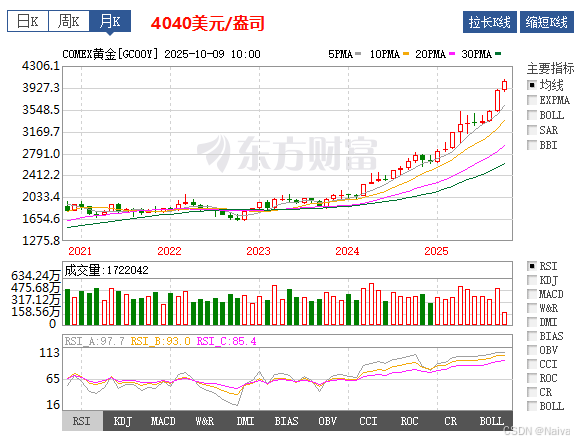Open the KDJ tab in bottom bar
The width and height of the screenshot is (574, 442).
coord(123,421)
